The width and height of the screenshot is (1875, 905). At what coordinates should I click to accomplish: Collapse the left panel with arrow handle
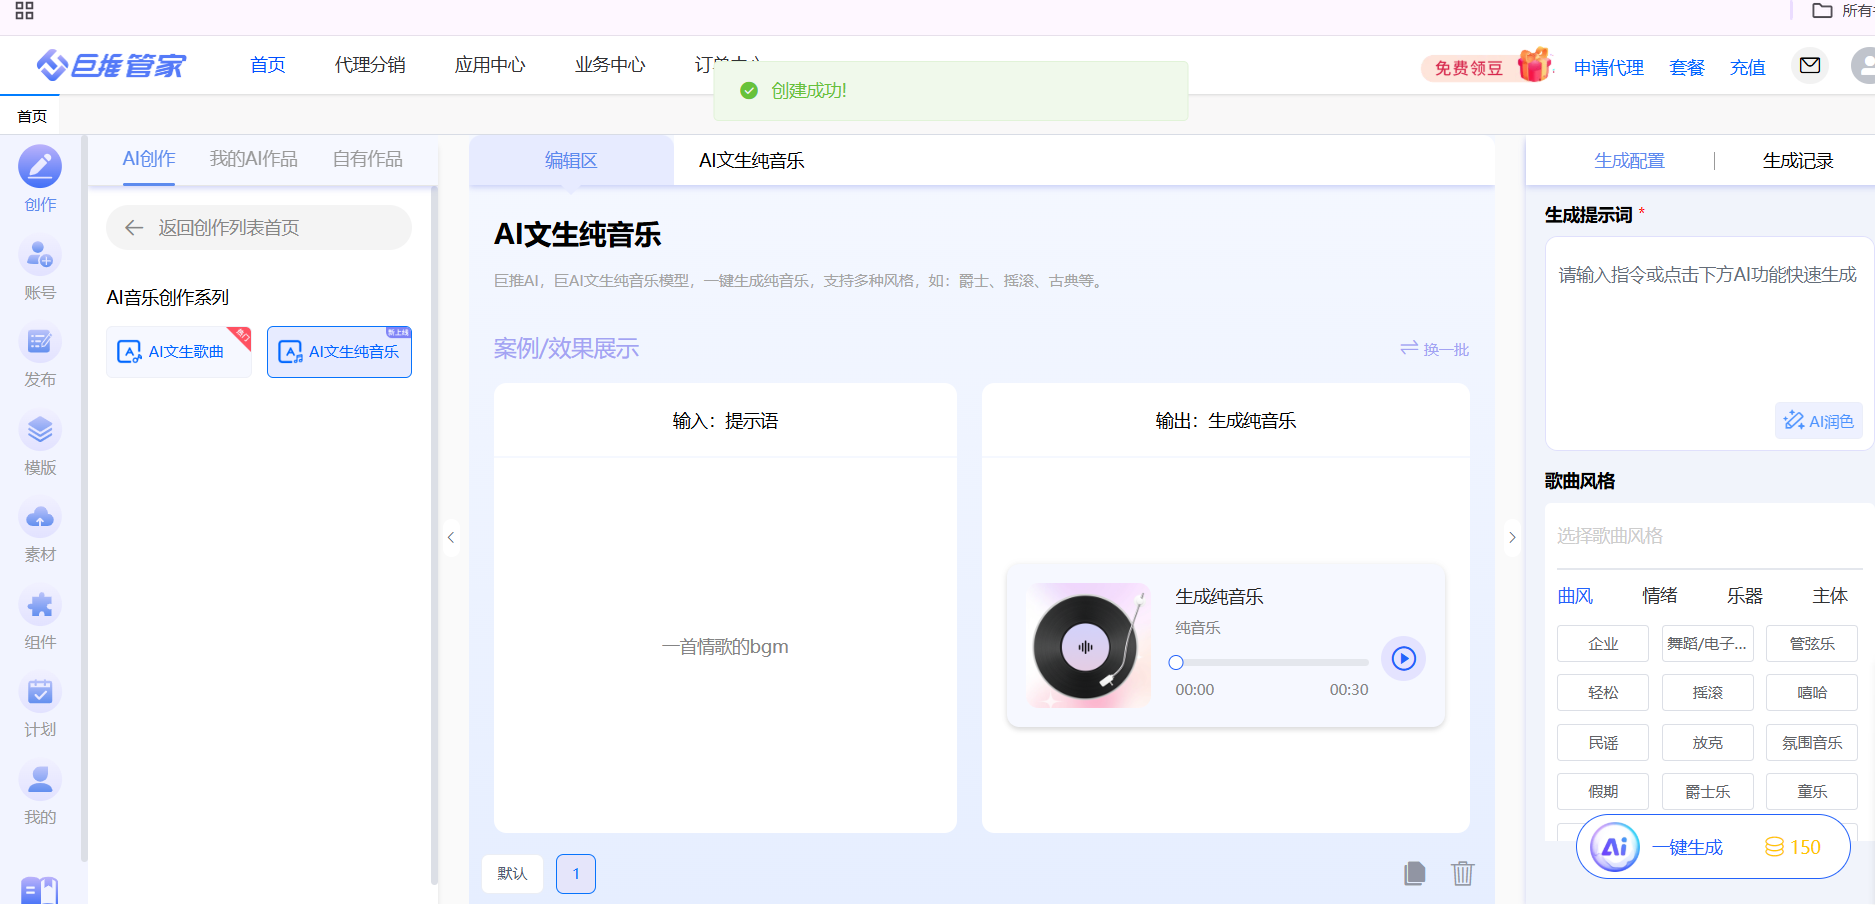451,537
